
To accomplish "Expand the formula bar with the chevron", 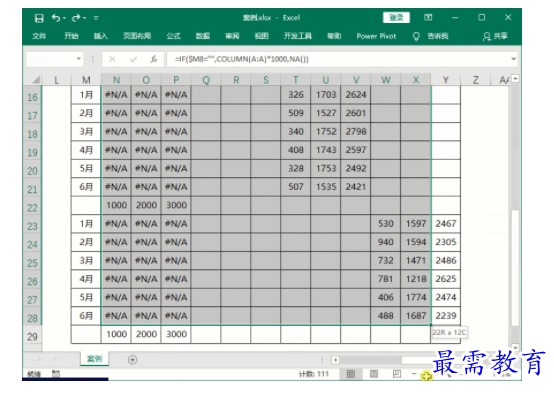I will coord(513,59).
